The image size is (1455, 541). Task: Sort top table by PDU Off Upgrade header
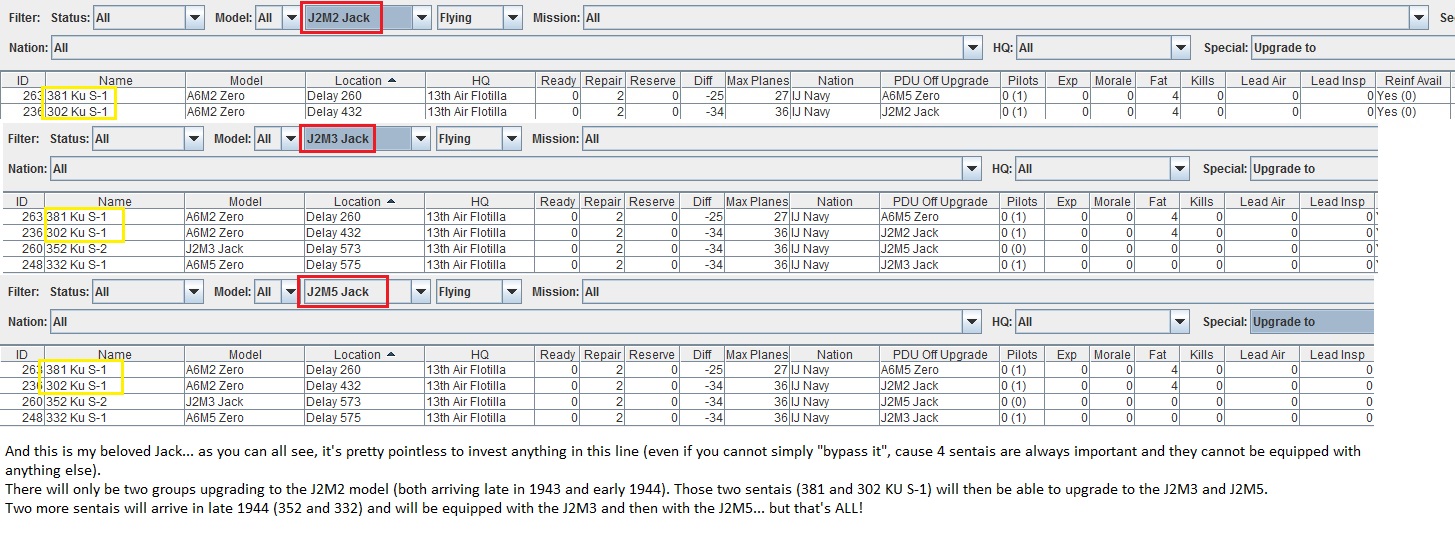(940, 80)
